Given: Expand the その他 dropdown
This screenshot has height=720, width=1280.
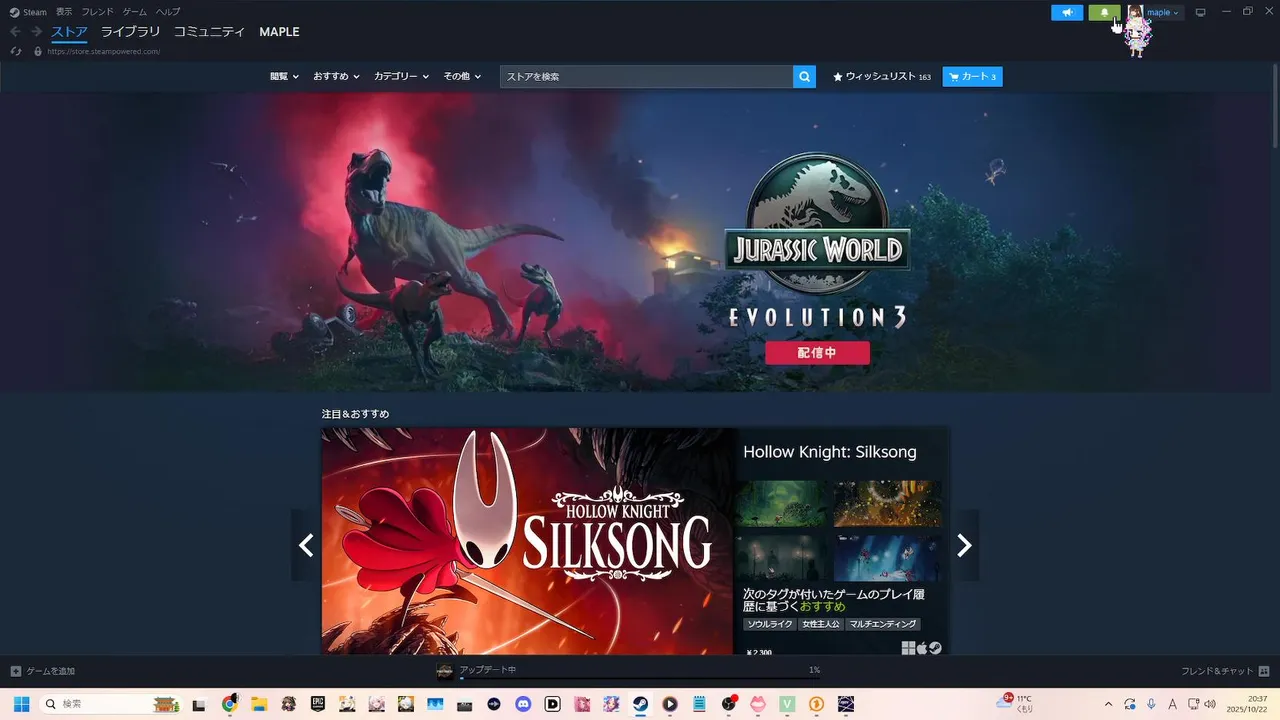Looking at the screenshot, I should [x=462, y=76].
